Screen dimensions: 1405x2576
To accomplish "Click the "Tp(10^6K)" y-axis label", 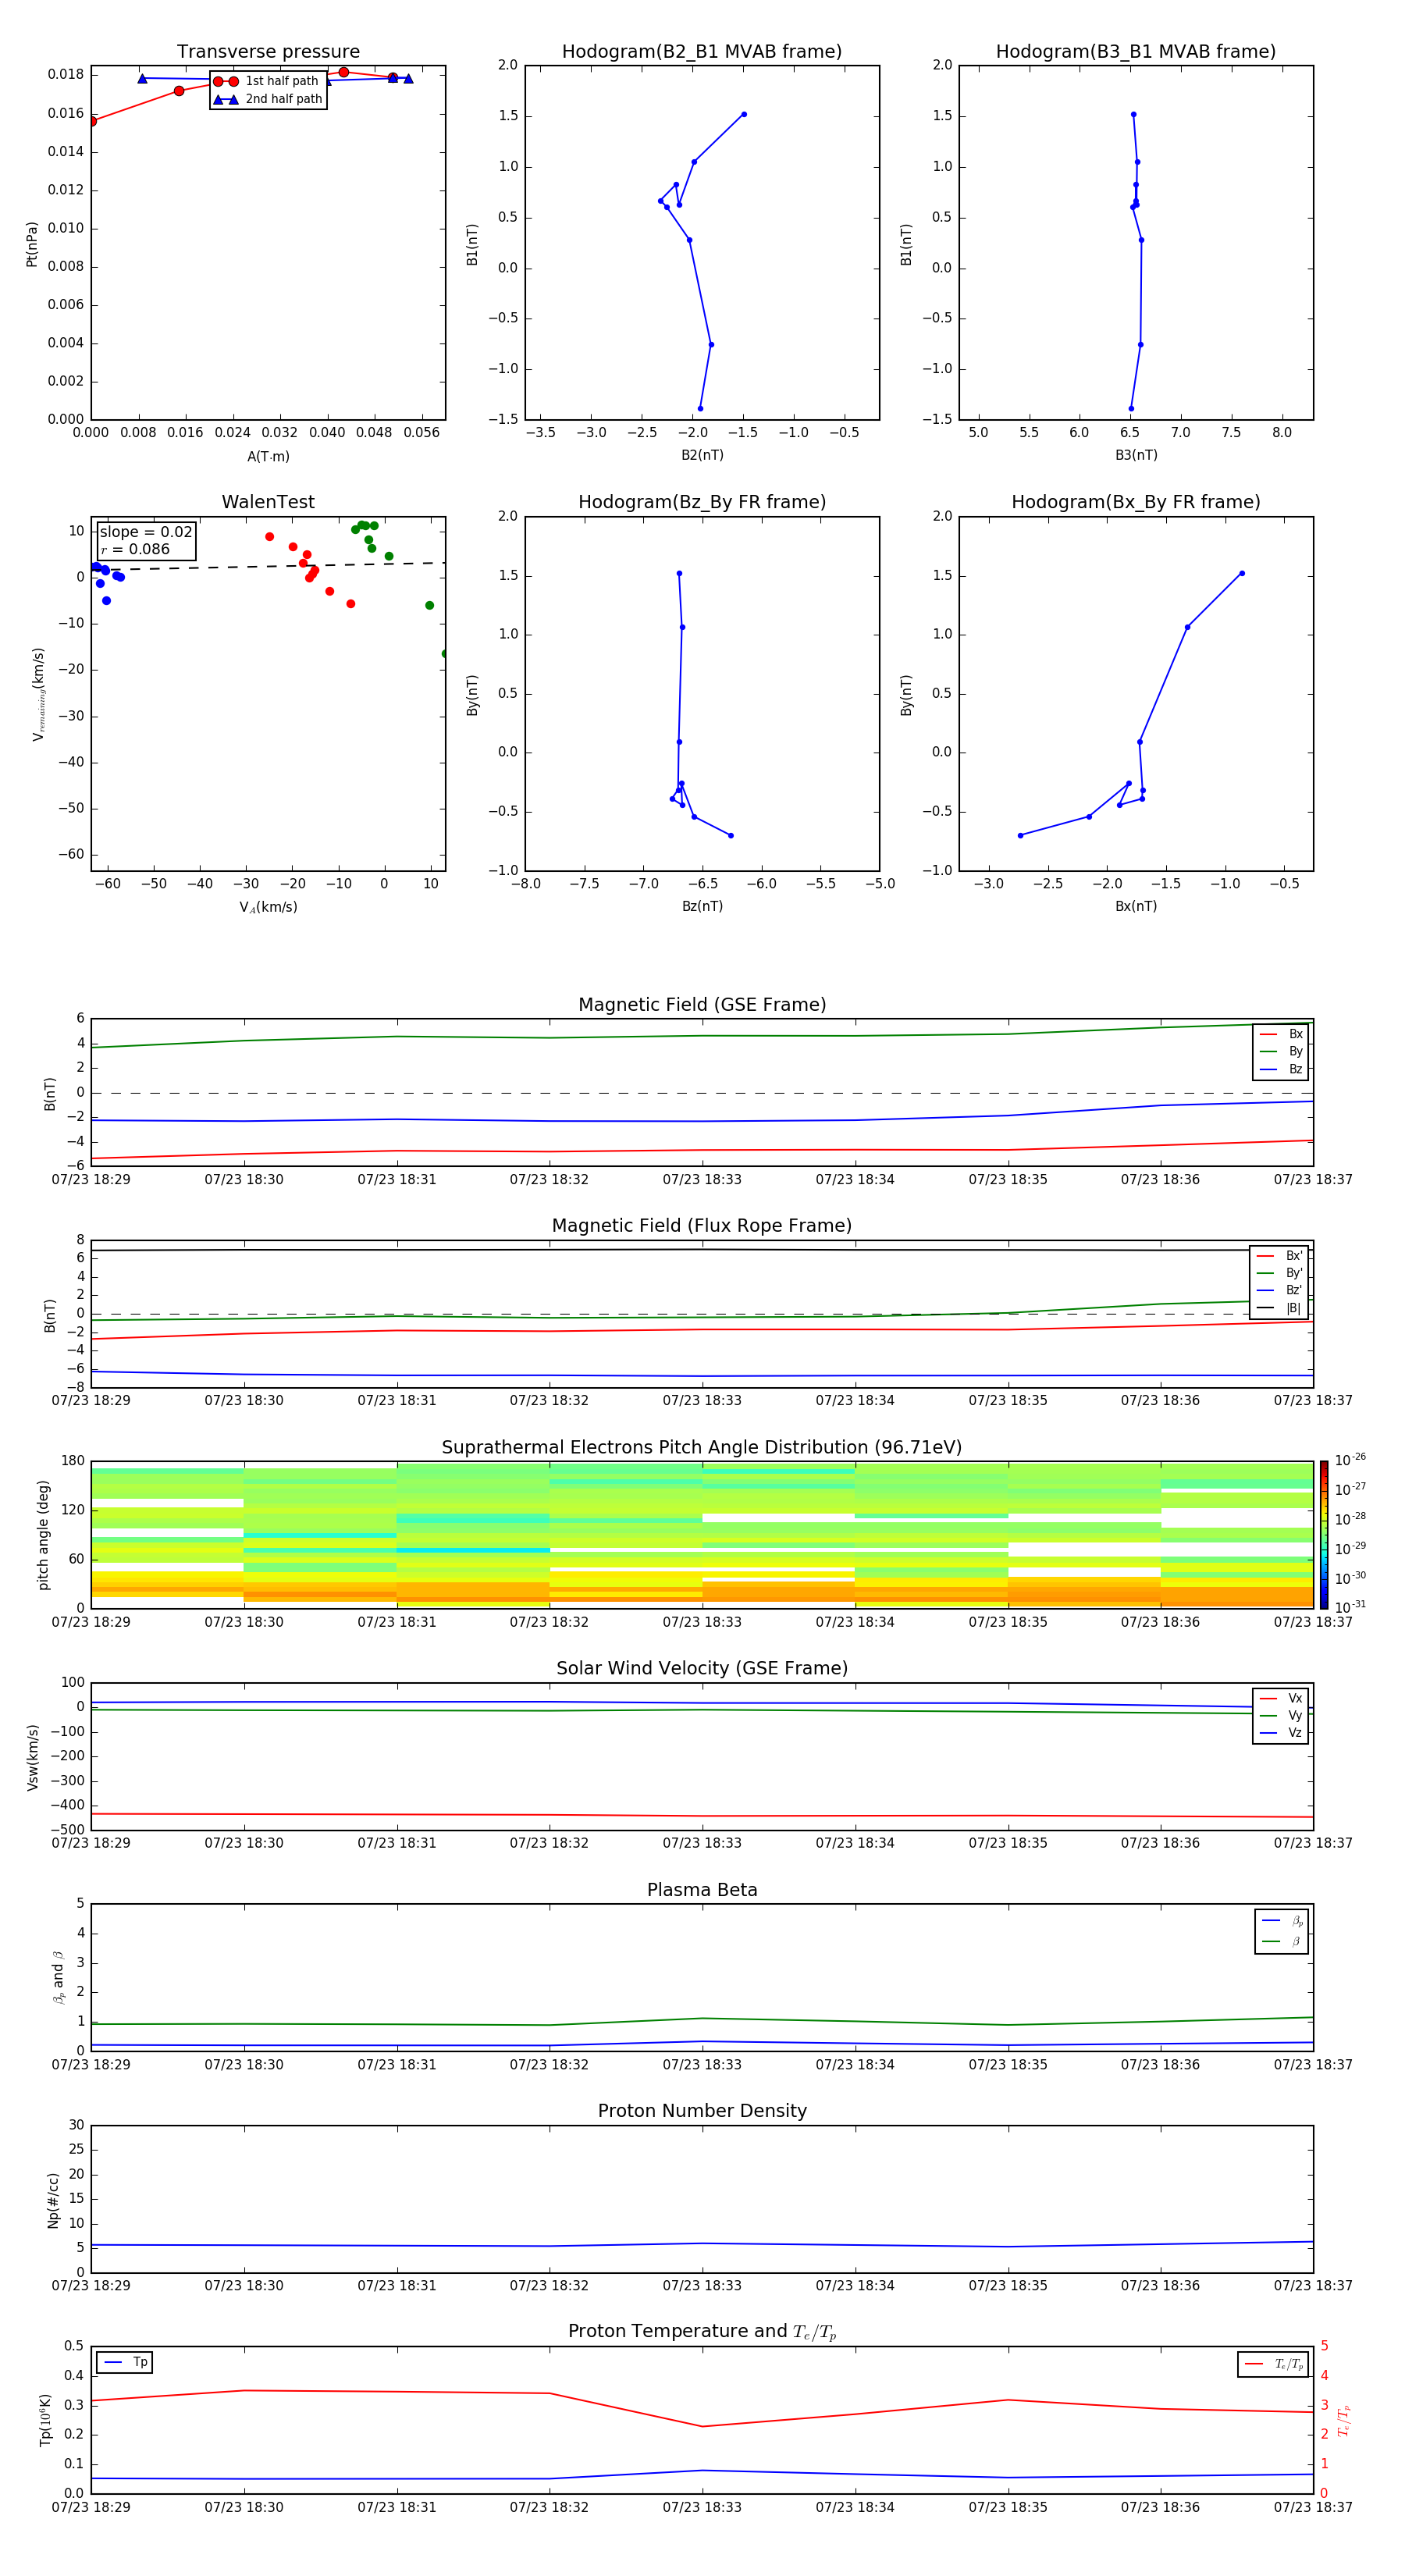I will pos(46,2420).
